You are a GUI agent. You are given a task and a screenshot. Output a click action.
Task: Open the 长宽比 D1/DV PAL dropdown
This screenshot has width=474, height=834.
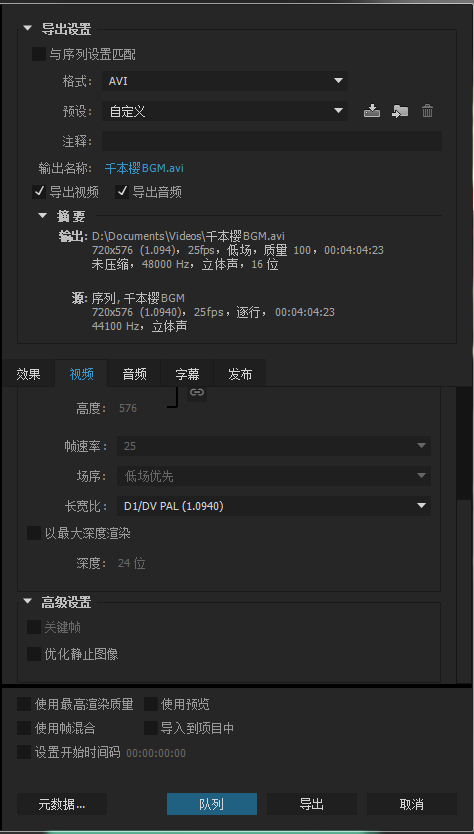273,506
